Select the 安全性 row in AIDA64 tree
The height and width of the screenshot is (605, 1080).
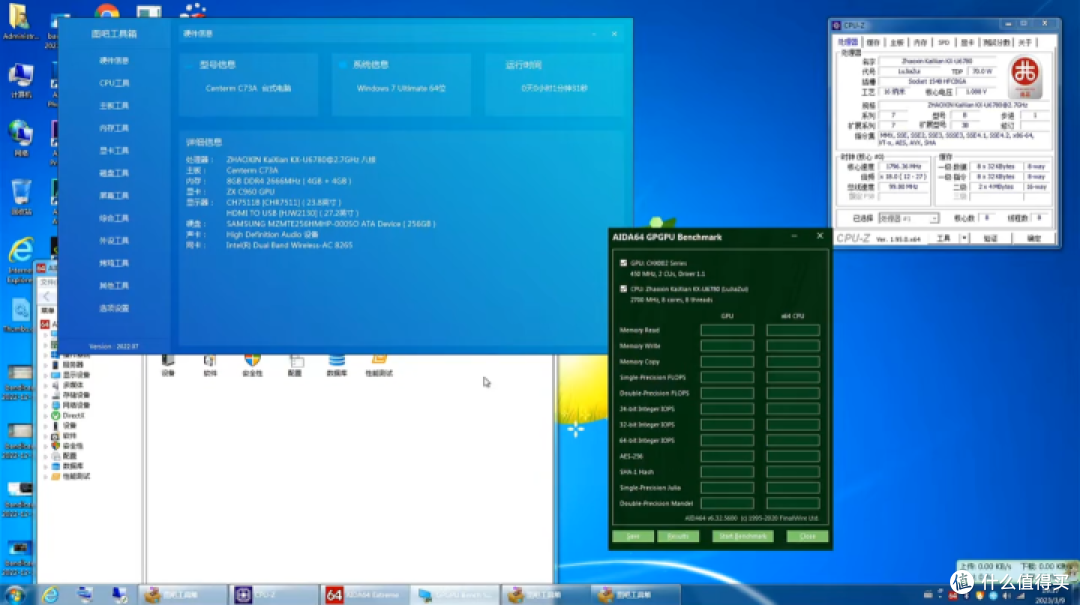coord(68,446)
